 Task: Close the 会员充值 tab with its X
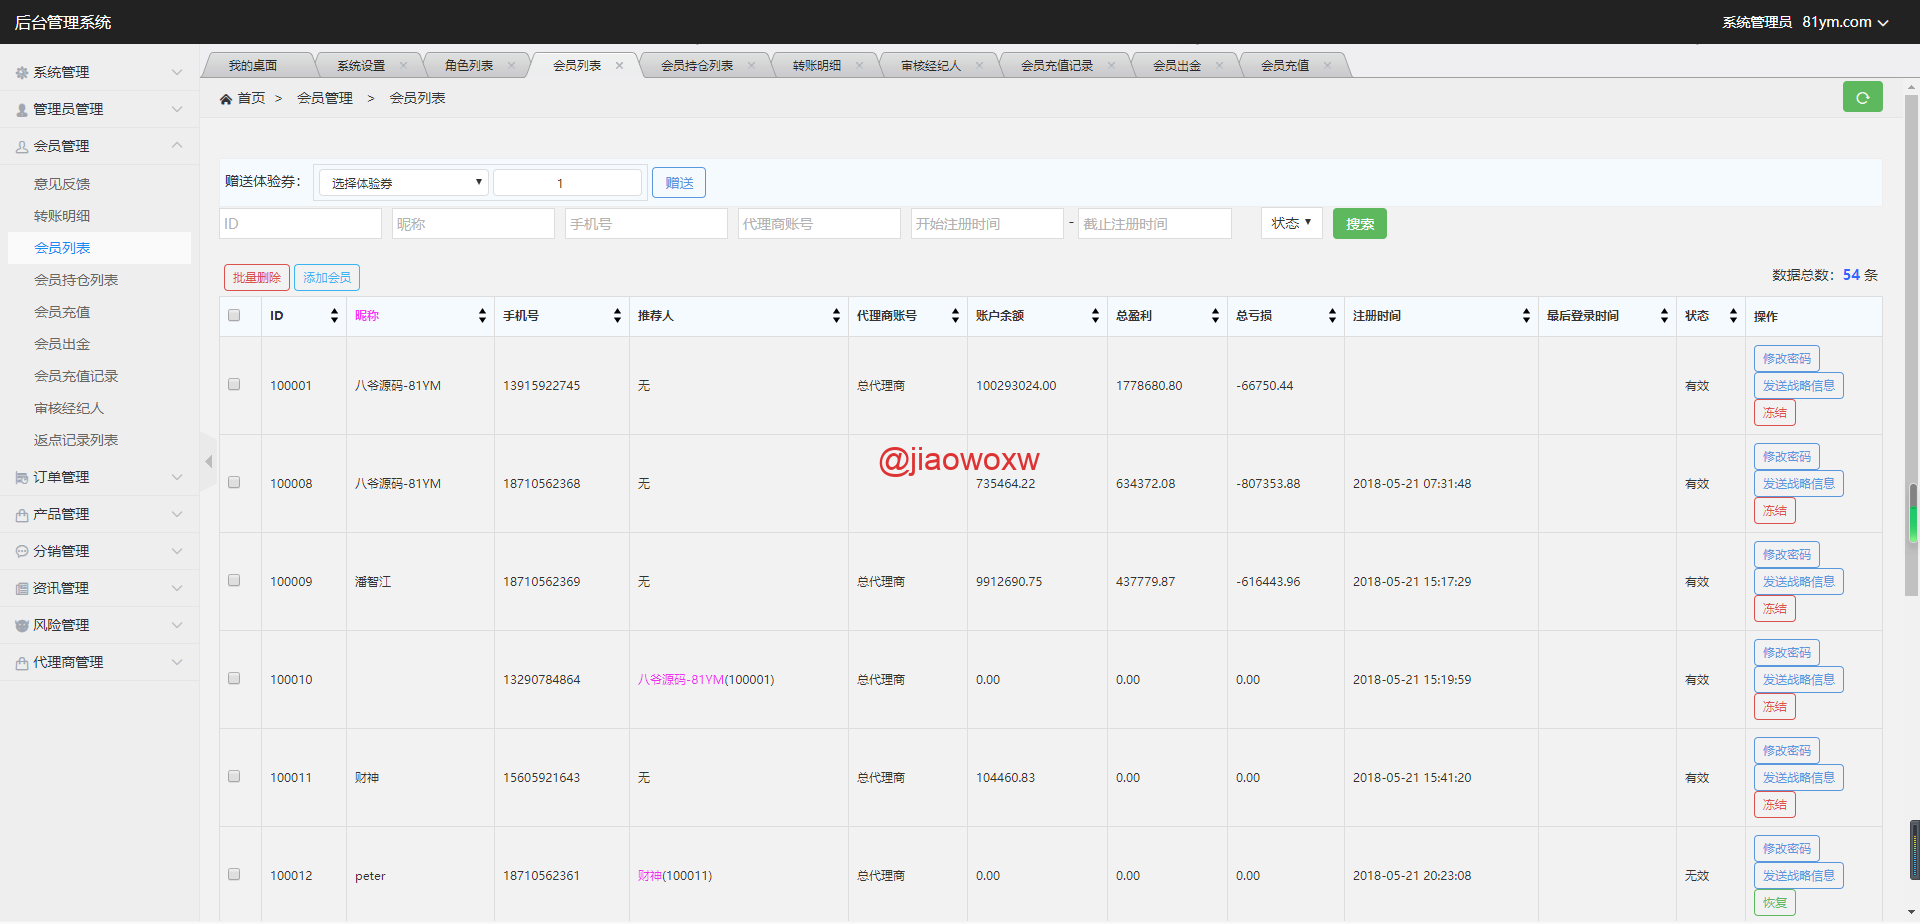(1327, 66)
